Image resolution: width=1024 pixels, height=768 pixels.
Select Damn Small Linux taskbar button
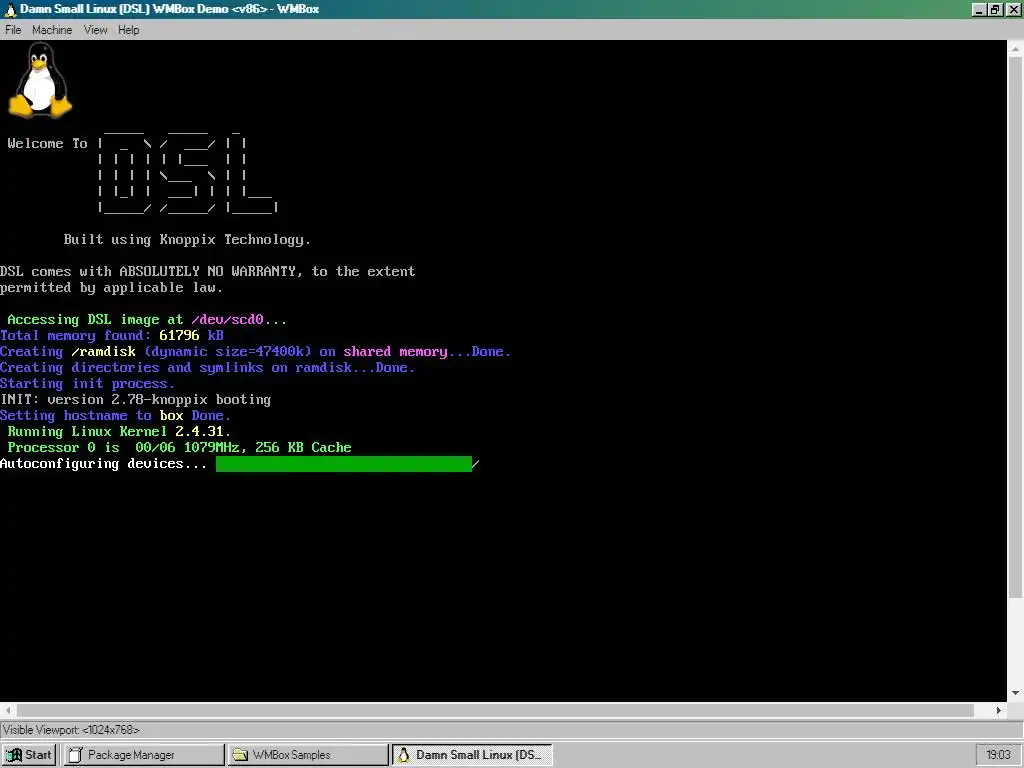(472, 755)
